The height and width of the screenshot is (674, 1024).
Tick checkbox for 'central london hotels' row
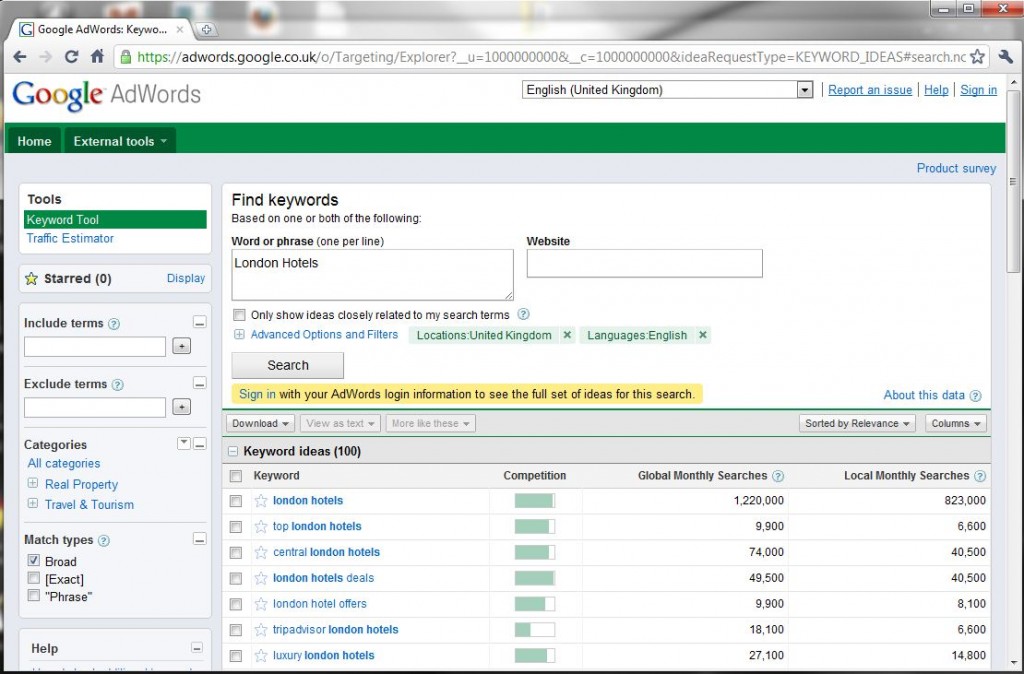point(236,553)
